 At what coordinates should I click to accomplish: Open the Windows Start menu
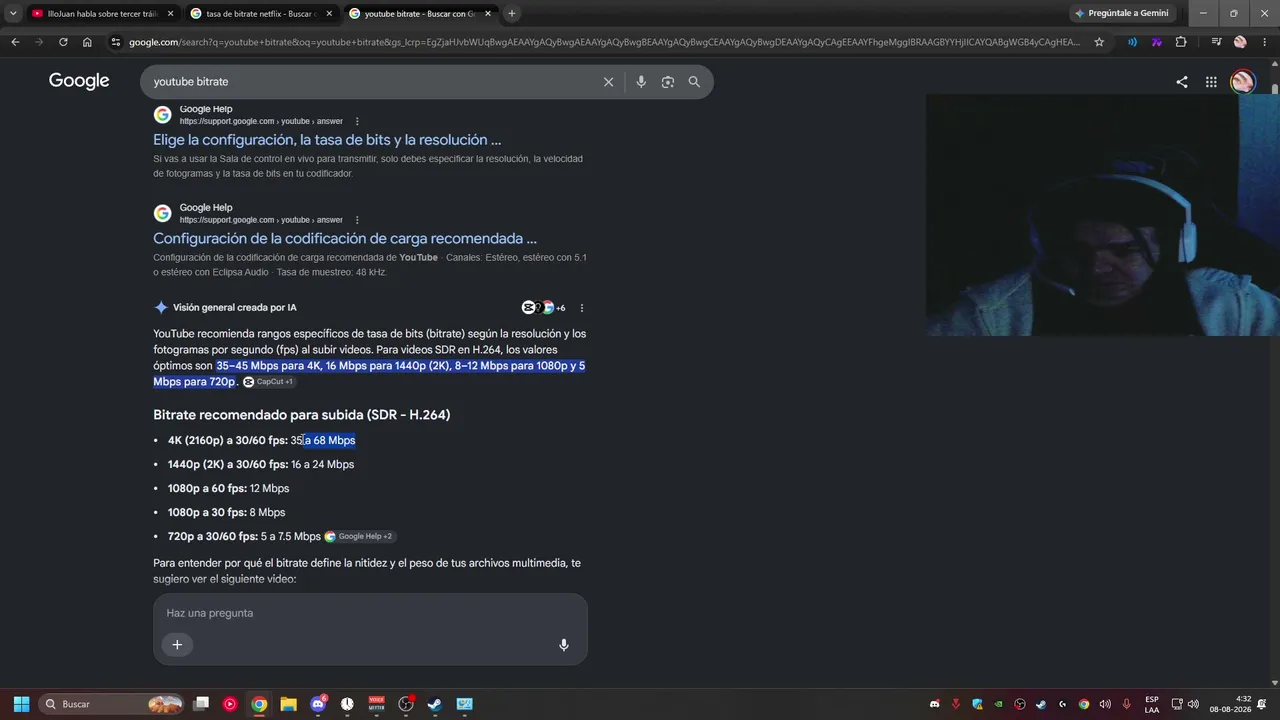(x=21, y=704)
